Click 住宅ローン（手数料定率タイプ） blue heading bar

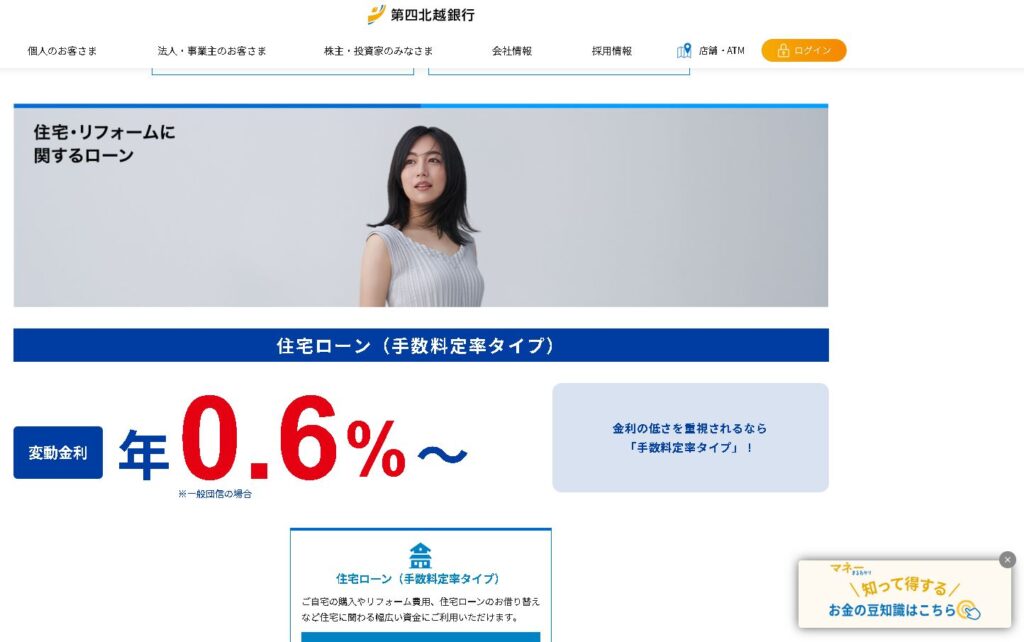click(421, 345)
